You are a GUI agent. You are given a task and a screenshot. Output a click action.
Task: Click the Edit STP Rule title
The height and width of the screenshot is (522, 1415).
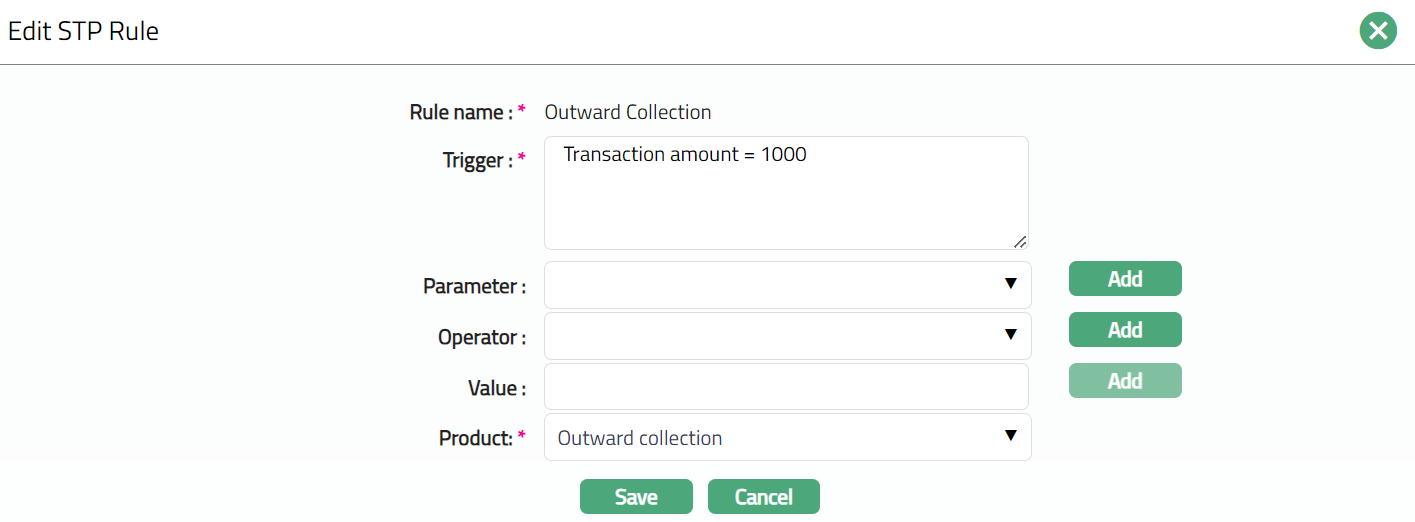[x=83, y=31]
